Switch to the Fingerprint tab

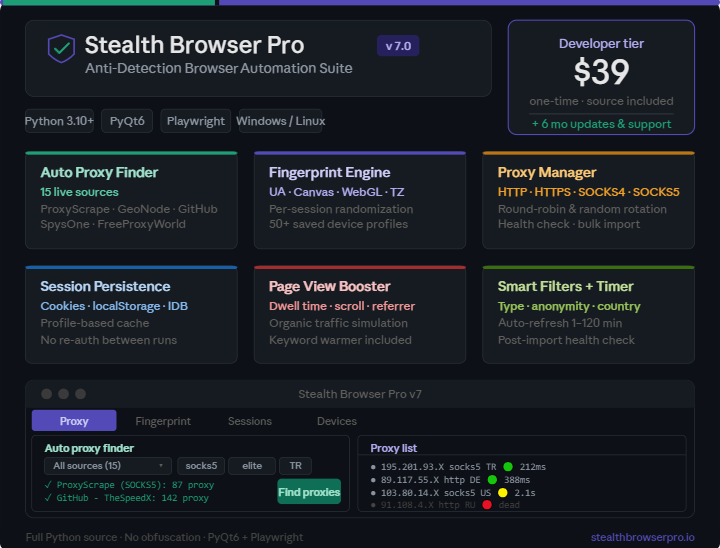pyautogui.click(x=163, y=421)
